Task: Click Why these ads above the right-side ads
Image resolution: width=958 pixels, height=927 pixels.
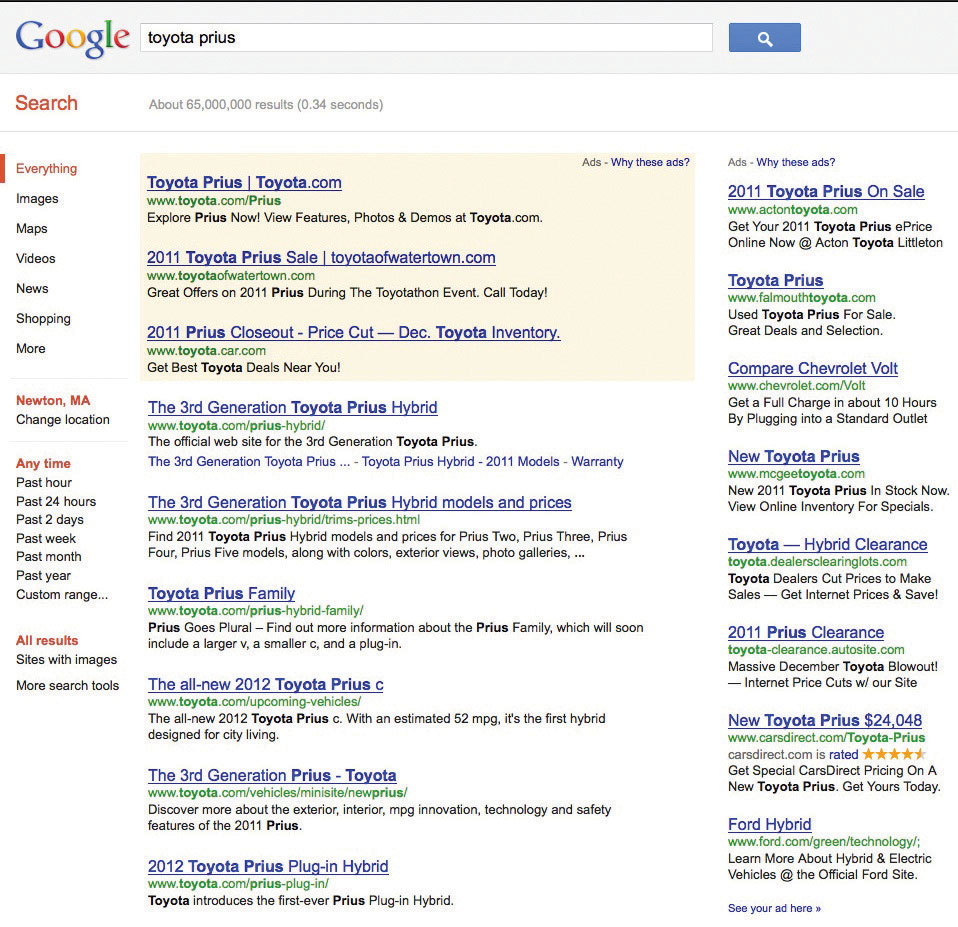Action: (x=795, y=163)
